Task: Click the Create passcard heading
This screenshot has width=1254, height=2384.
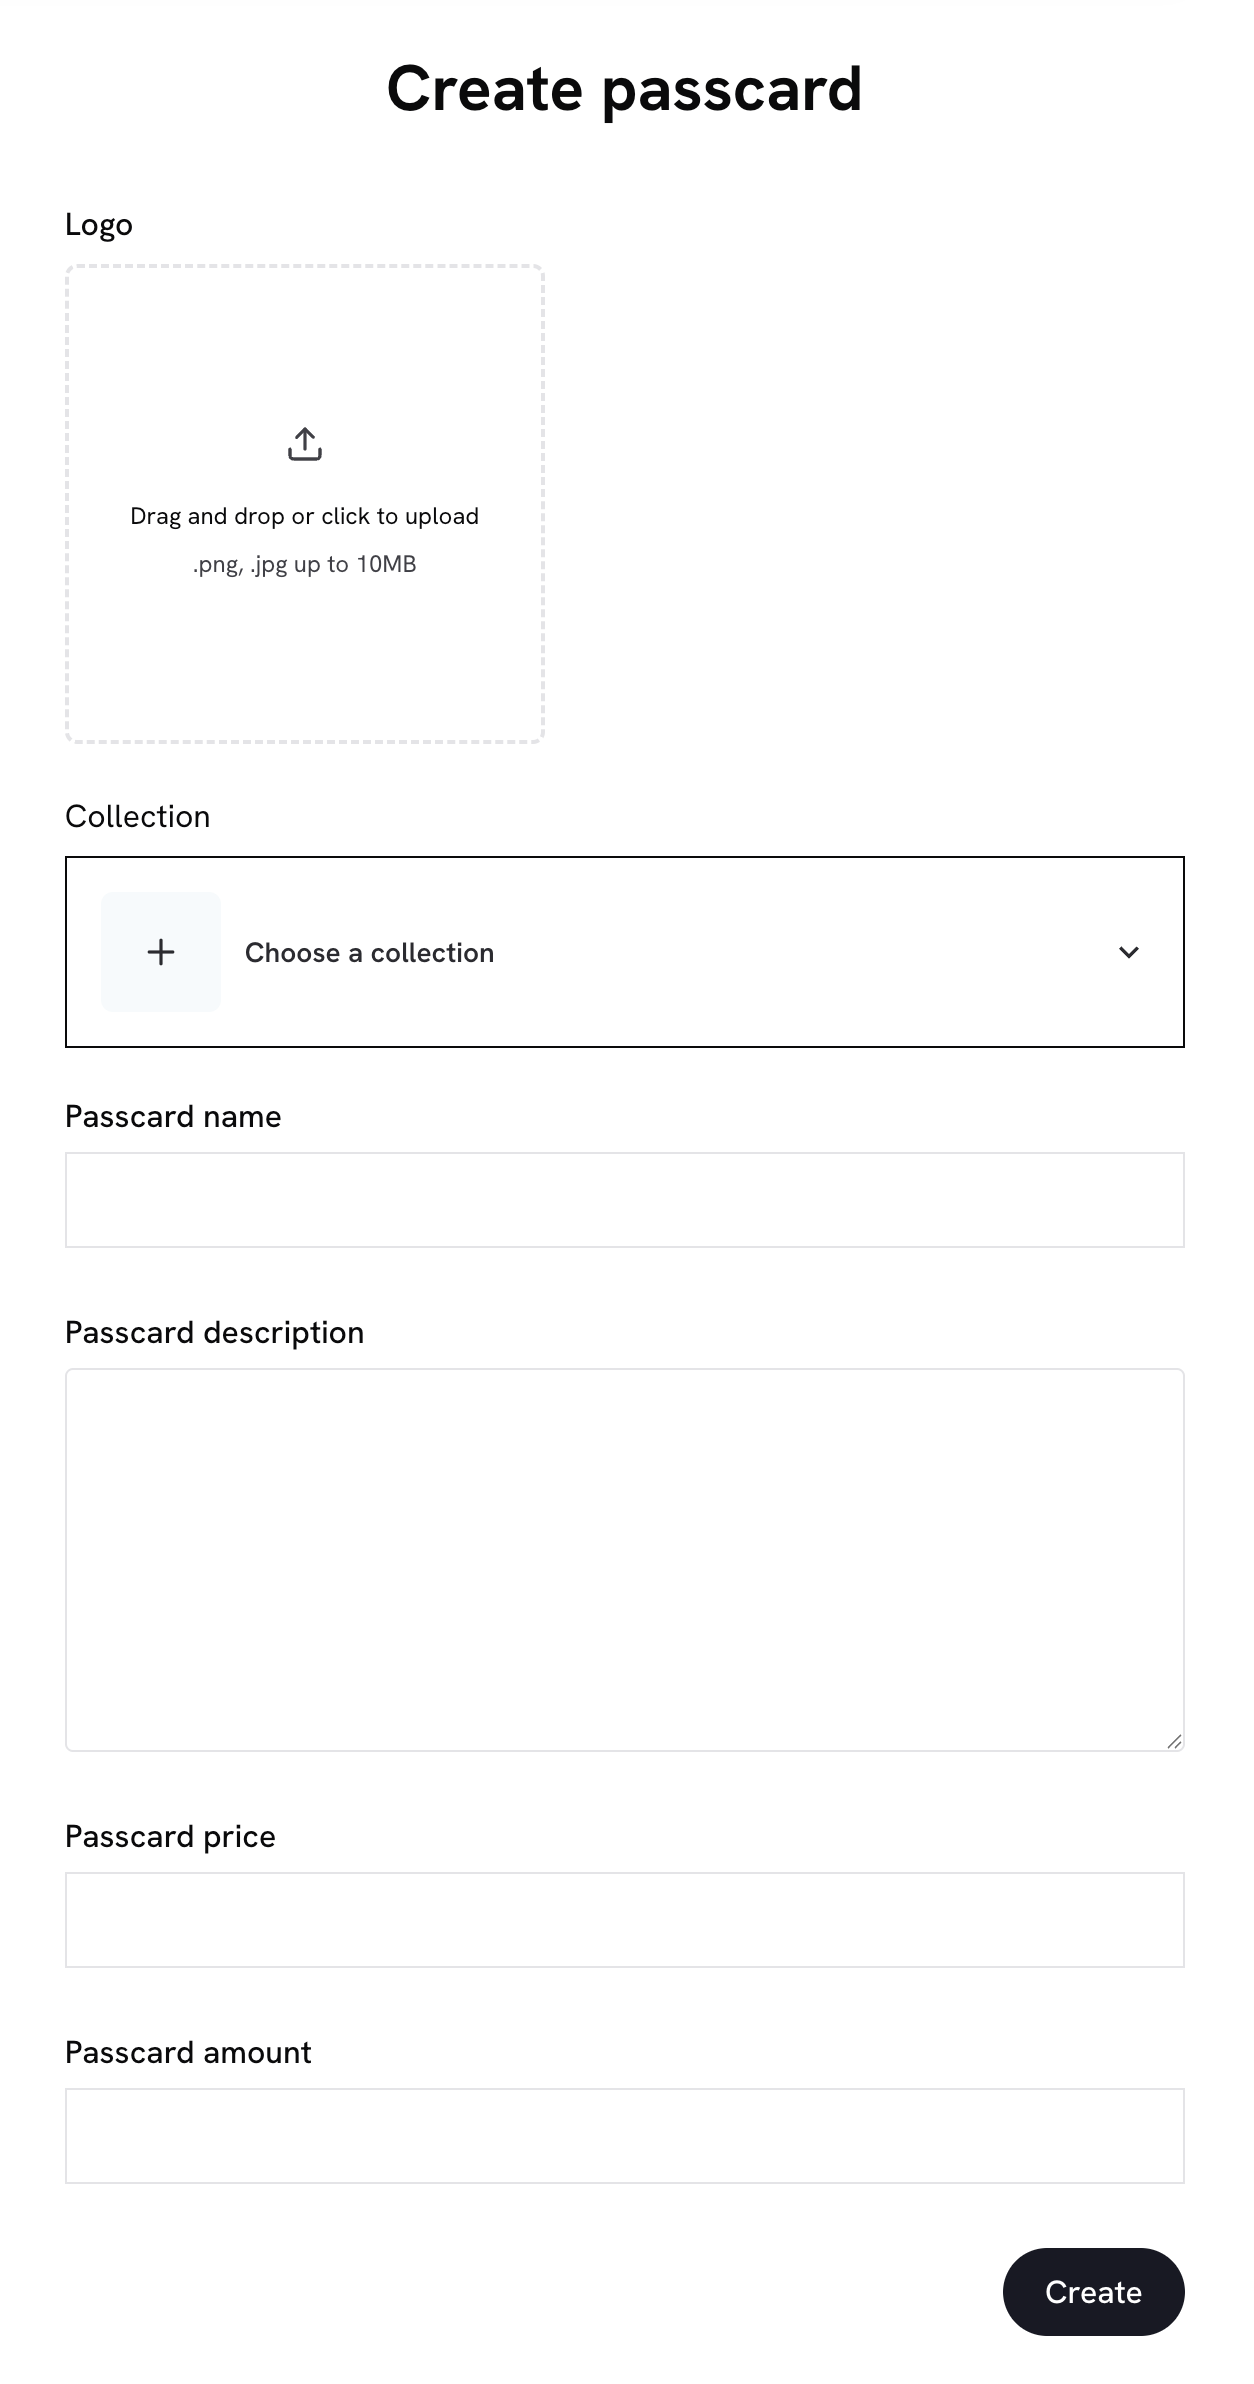Action: pos(624,88)
